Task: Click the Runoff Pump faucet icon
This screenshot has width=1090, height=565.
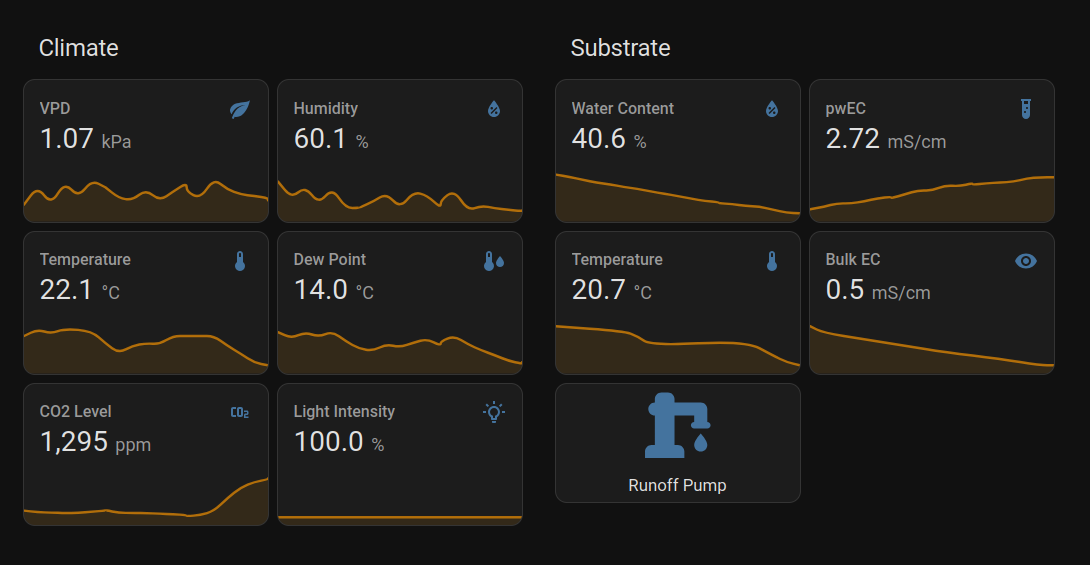Action: [x=678, y=425]
